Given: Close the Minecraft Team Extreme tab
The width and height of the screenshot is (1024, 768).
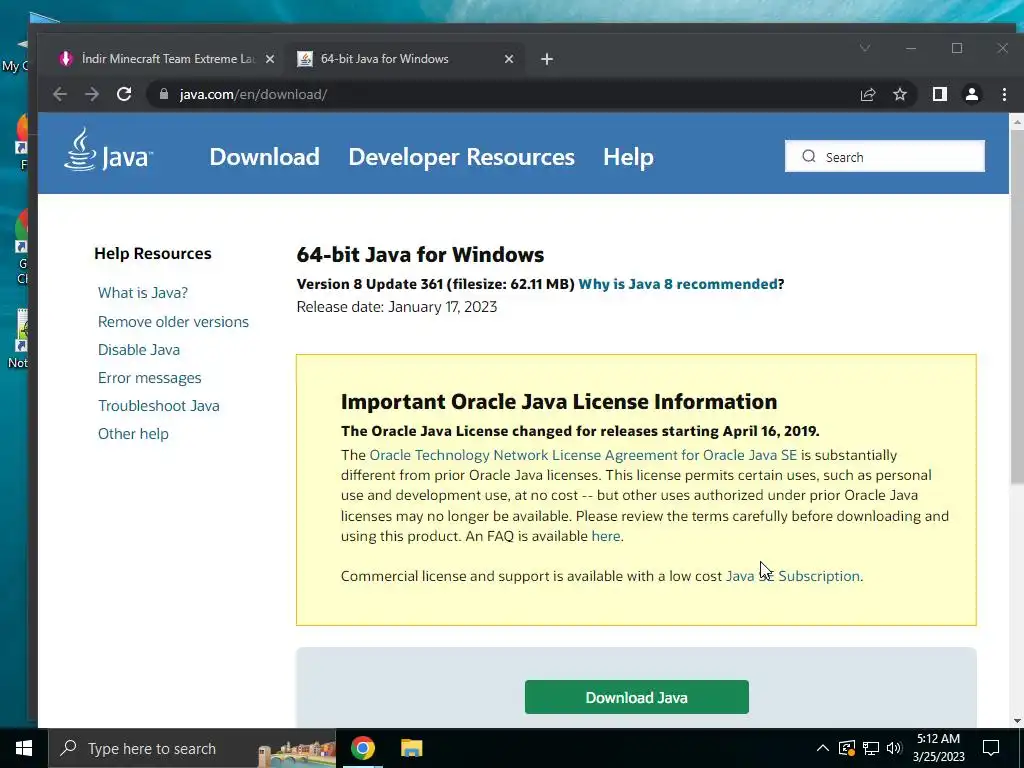Looking at the screenshot, I should [270, 59].
